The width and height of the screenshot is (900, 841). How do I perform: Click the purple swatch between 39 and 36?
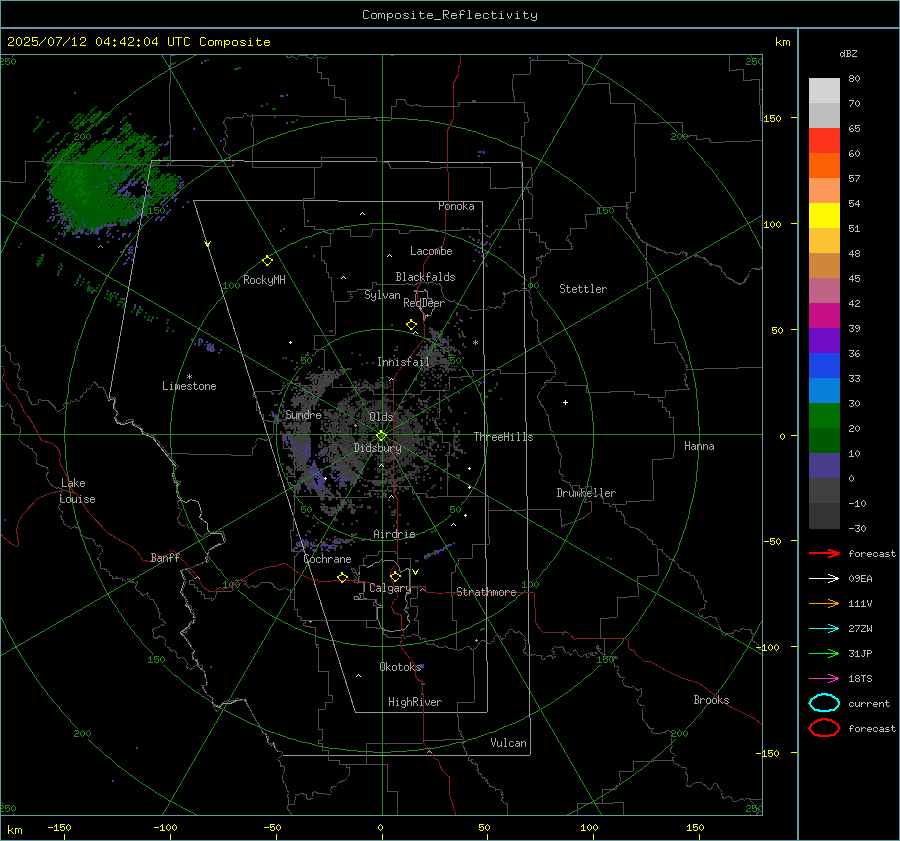click(824, 340)
